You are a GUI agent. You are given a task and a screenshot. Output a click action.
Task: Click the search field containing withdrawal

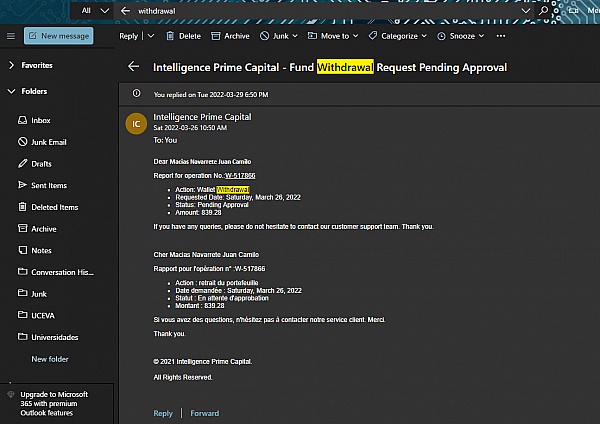325,11
